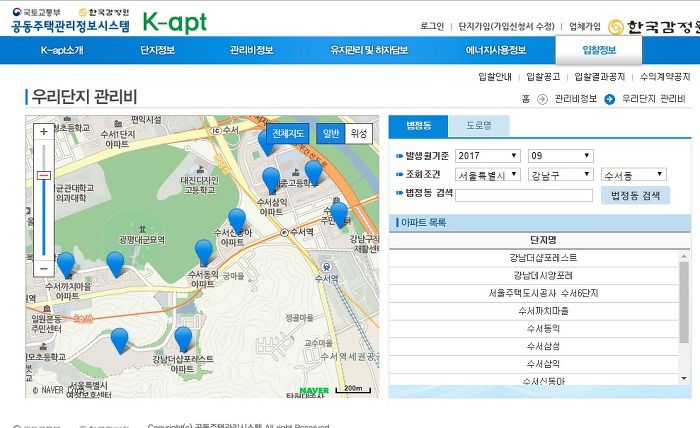
Task: Click apartment list scrollbar up arrow
Action: 684,256
